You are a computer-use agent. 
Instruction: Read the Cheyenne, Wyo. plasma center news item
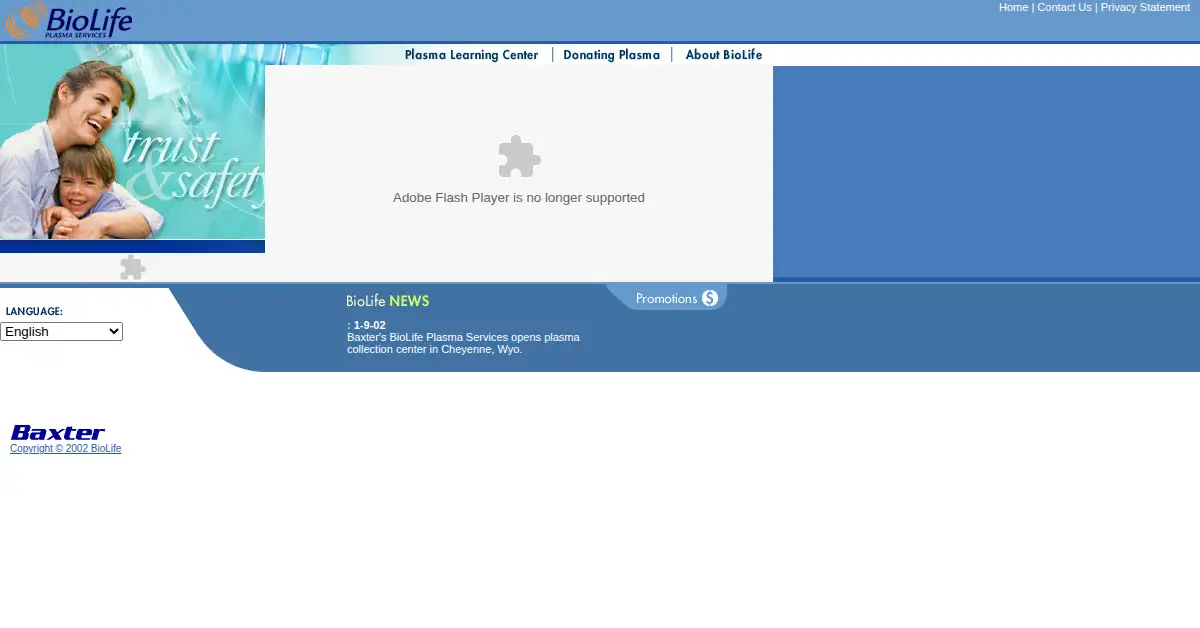tap(463, 343)
